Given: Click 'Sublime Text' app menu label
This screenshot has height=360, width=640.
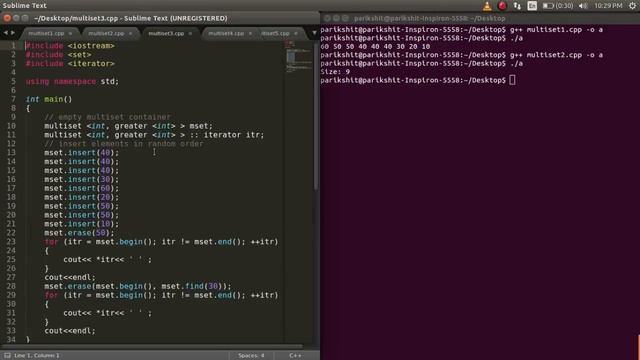Looking at the screenshot, I should pos(24,6).
